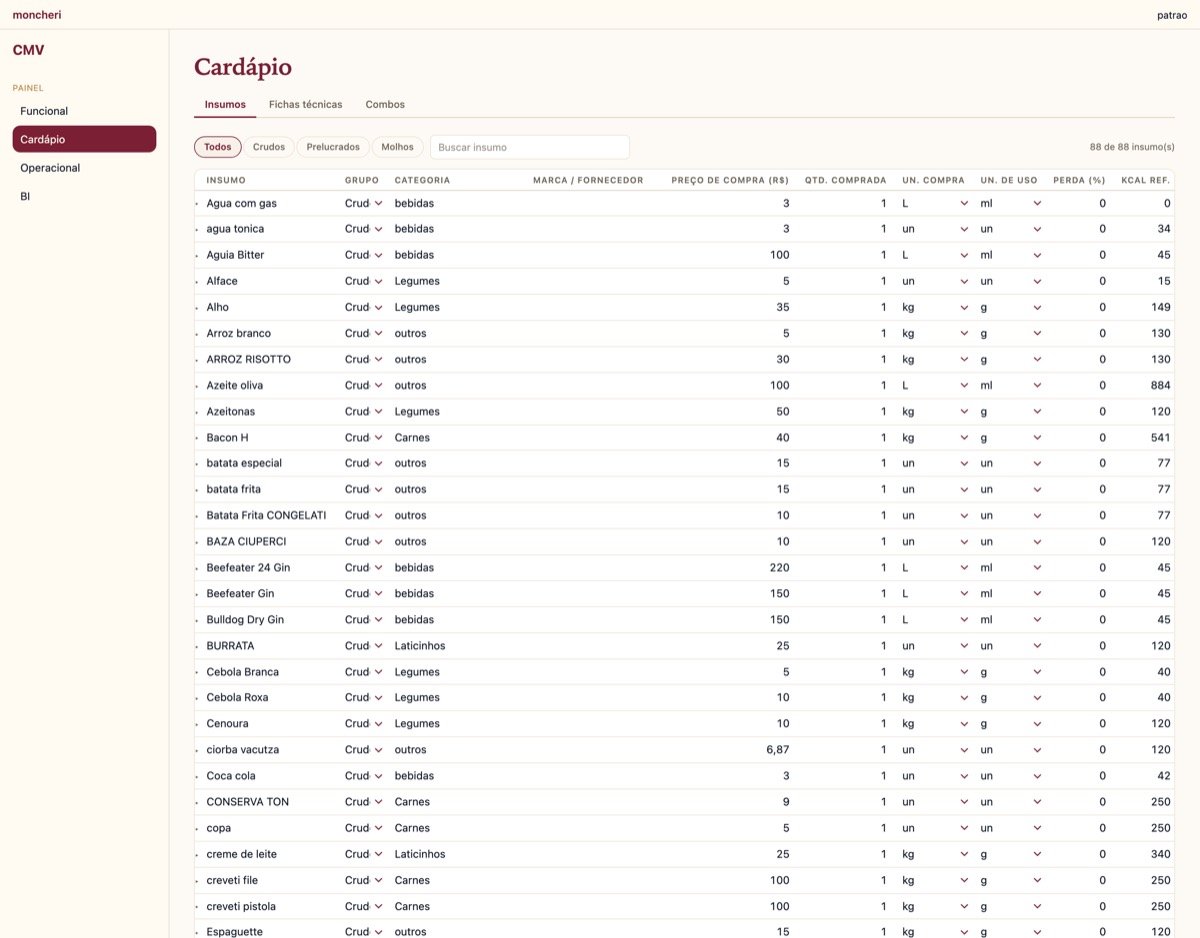Show only Prelucrados items
Viewport: 1200px width, 938px height.
point(333,147)
